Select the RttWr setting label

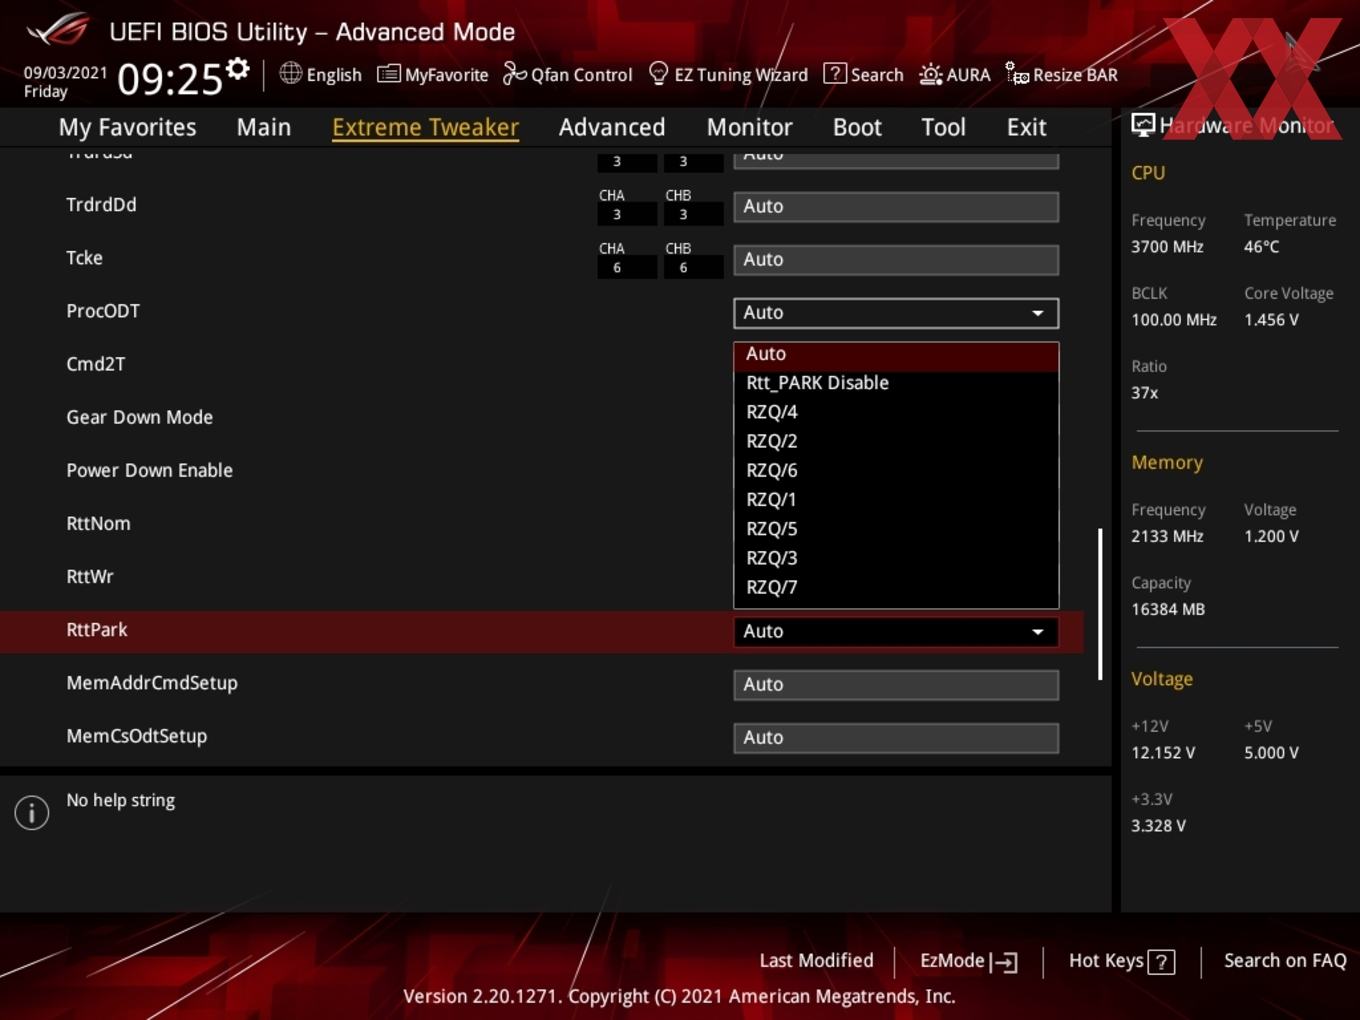coord(90,577)
